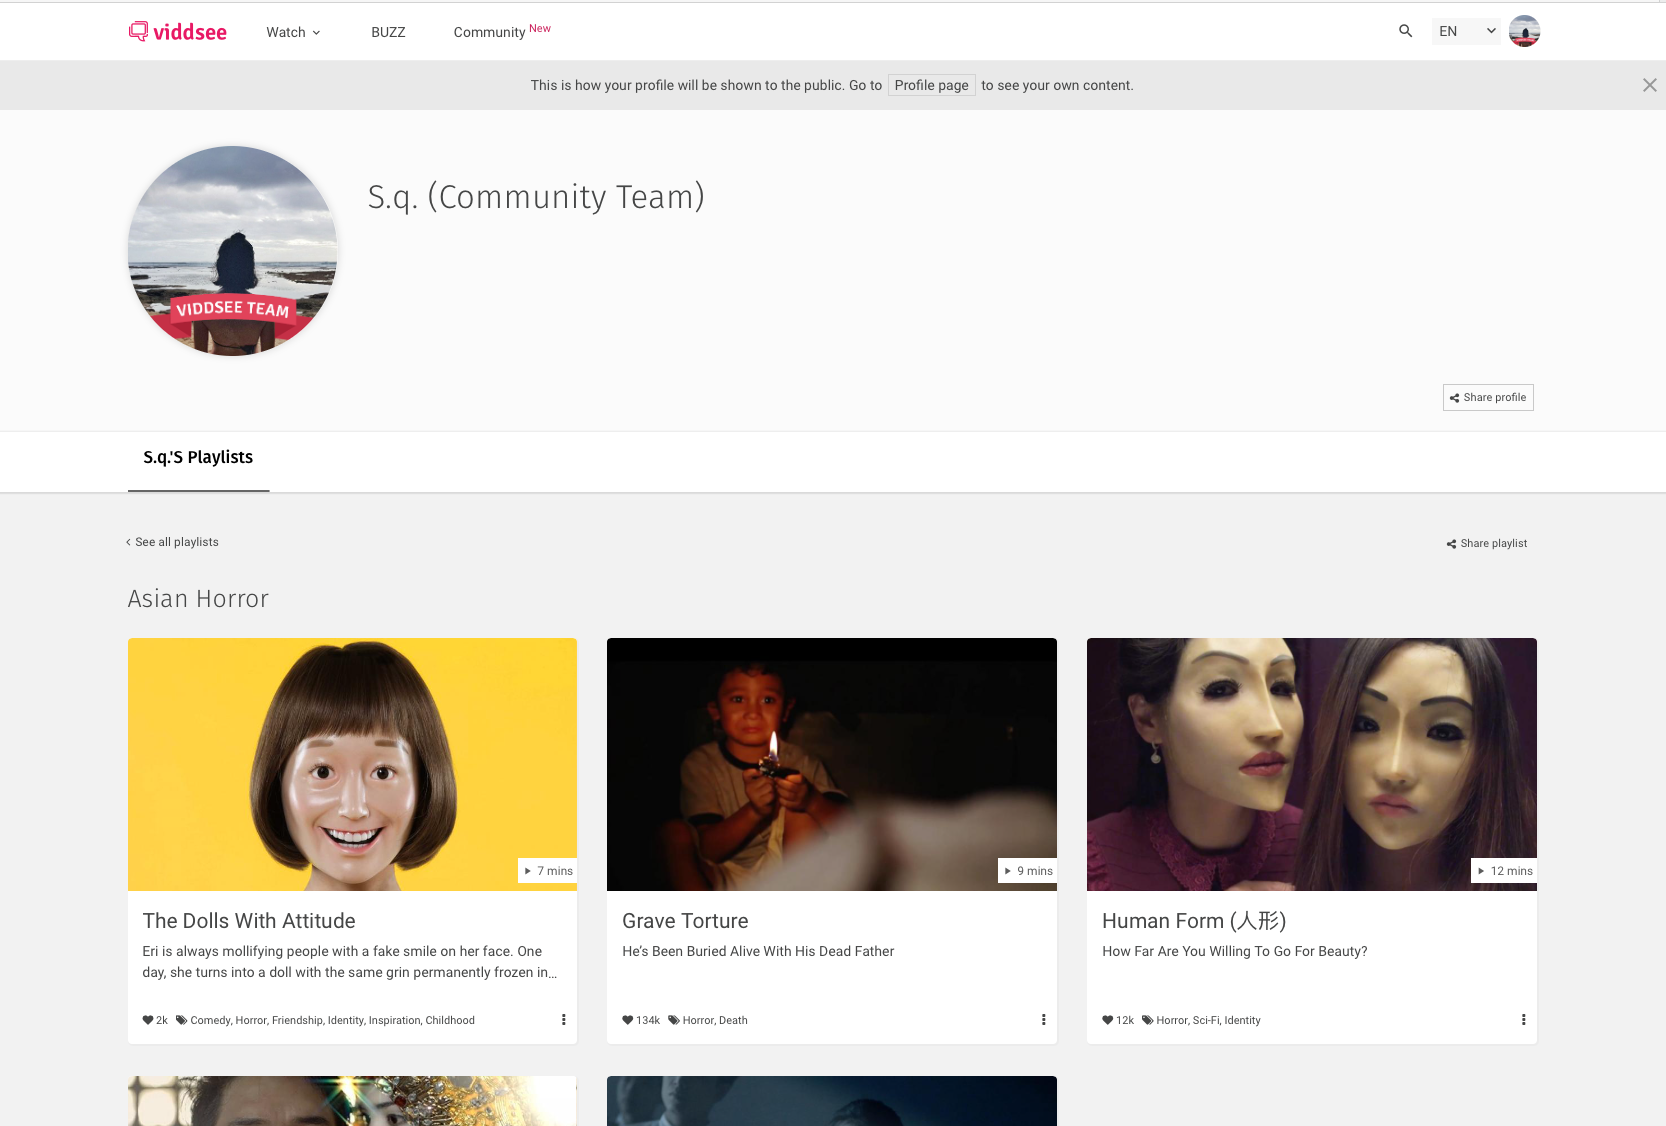The height and width of the screenshot is (1126, 1666).
Task: Click 'How Far Are You Willing' description
Action: (x=1234, y=951)
